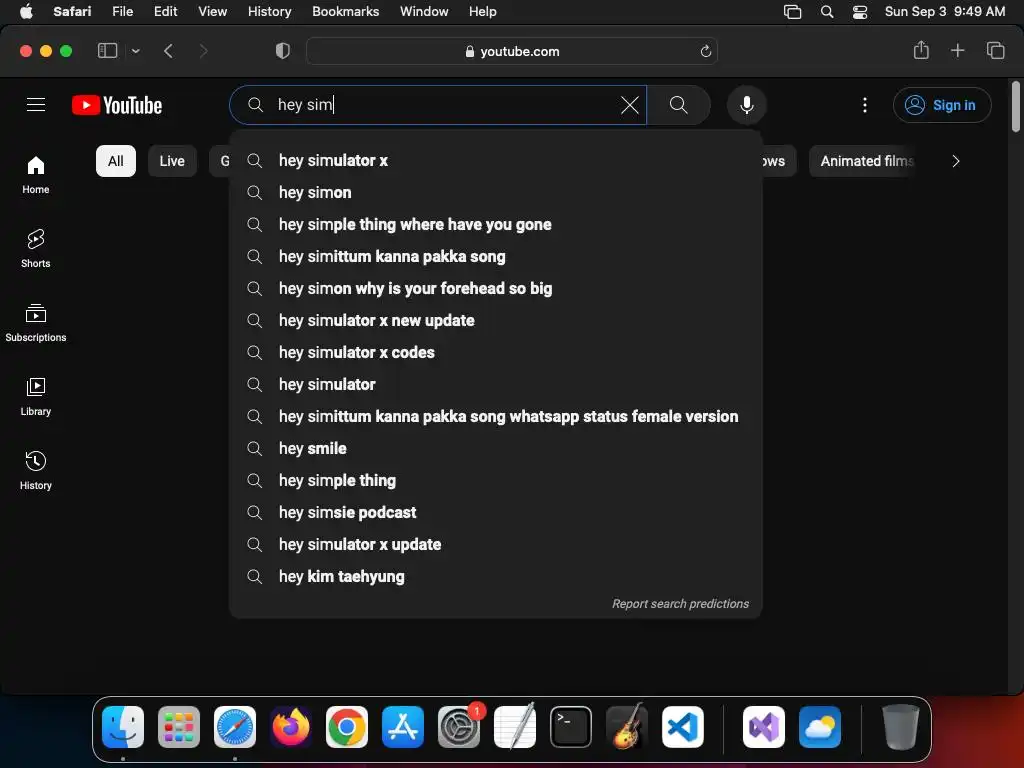Image resolution: width=1024 pixels, height=768 pixels.
Task: Choose 'hey simulator x codes'
Action: (495, 353)
